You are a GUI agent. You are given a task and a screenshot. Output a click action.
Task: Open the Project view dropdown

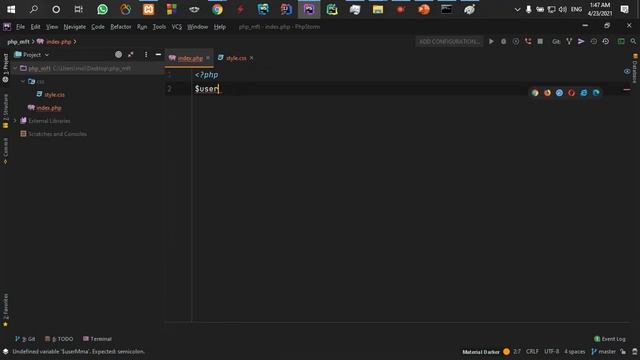[31, 55]
